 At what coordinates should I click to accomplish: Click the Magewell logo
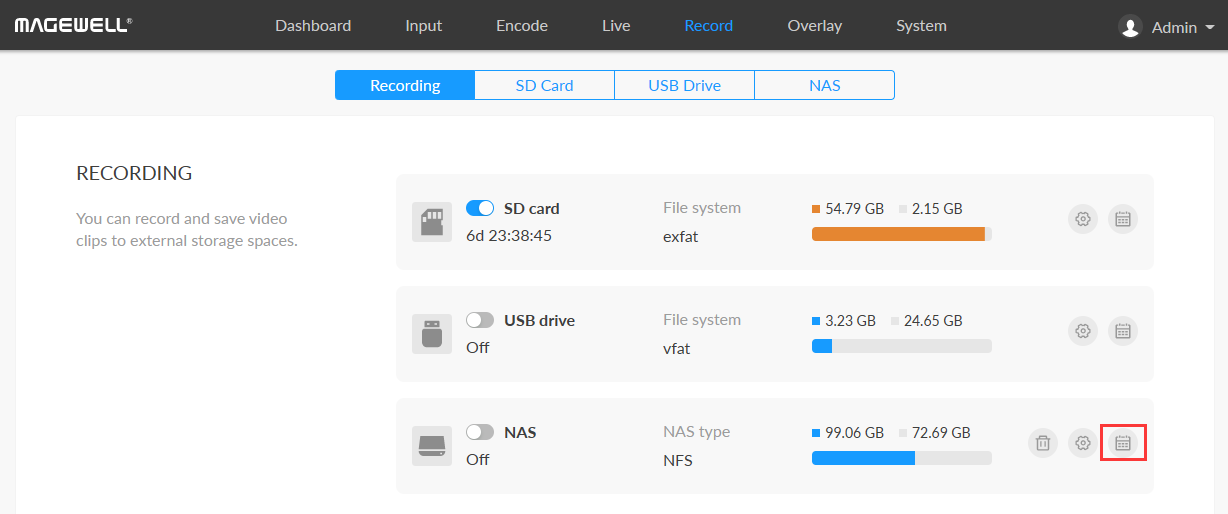click(72, 25)
